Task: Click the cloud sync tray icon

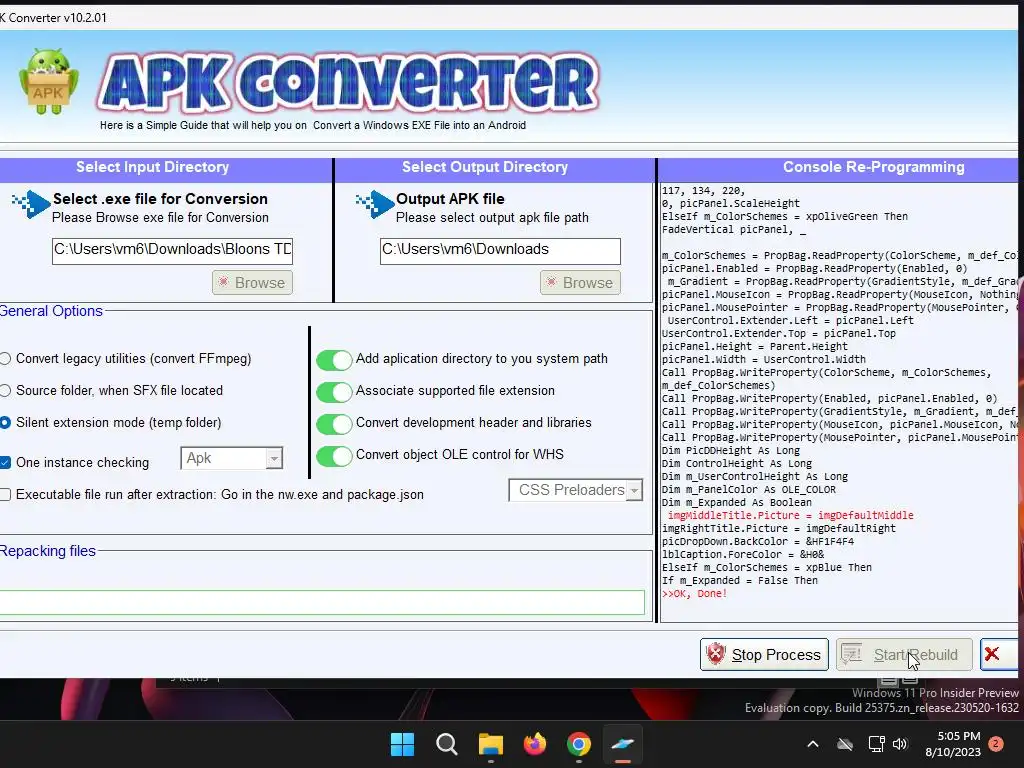Action: click(x=845, y=744)
